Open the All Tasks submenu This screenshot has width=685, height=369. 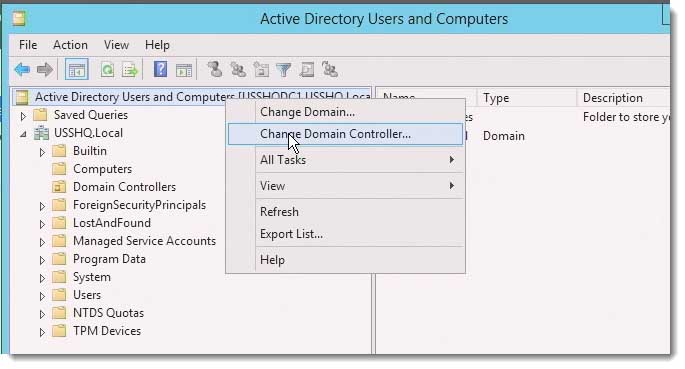[x=345, y=160]
